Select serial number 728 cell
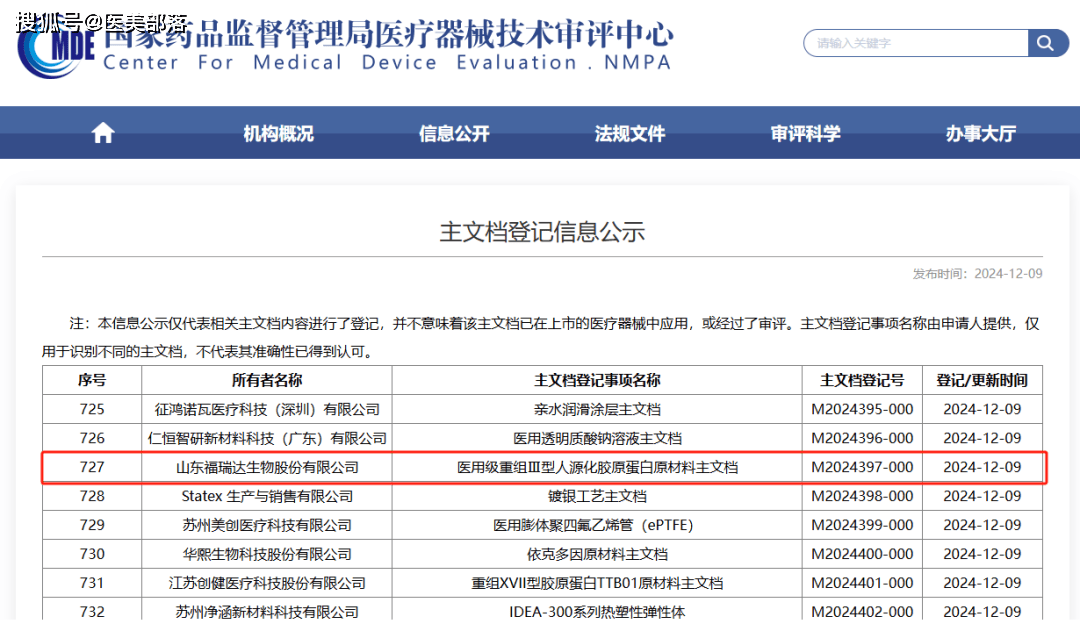 coord(92,496)
